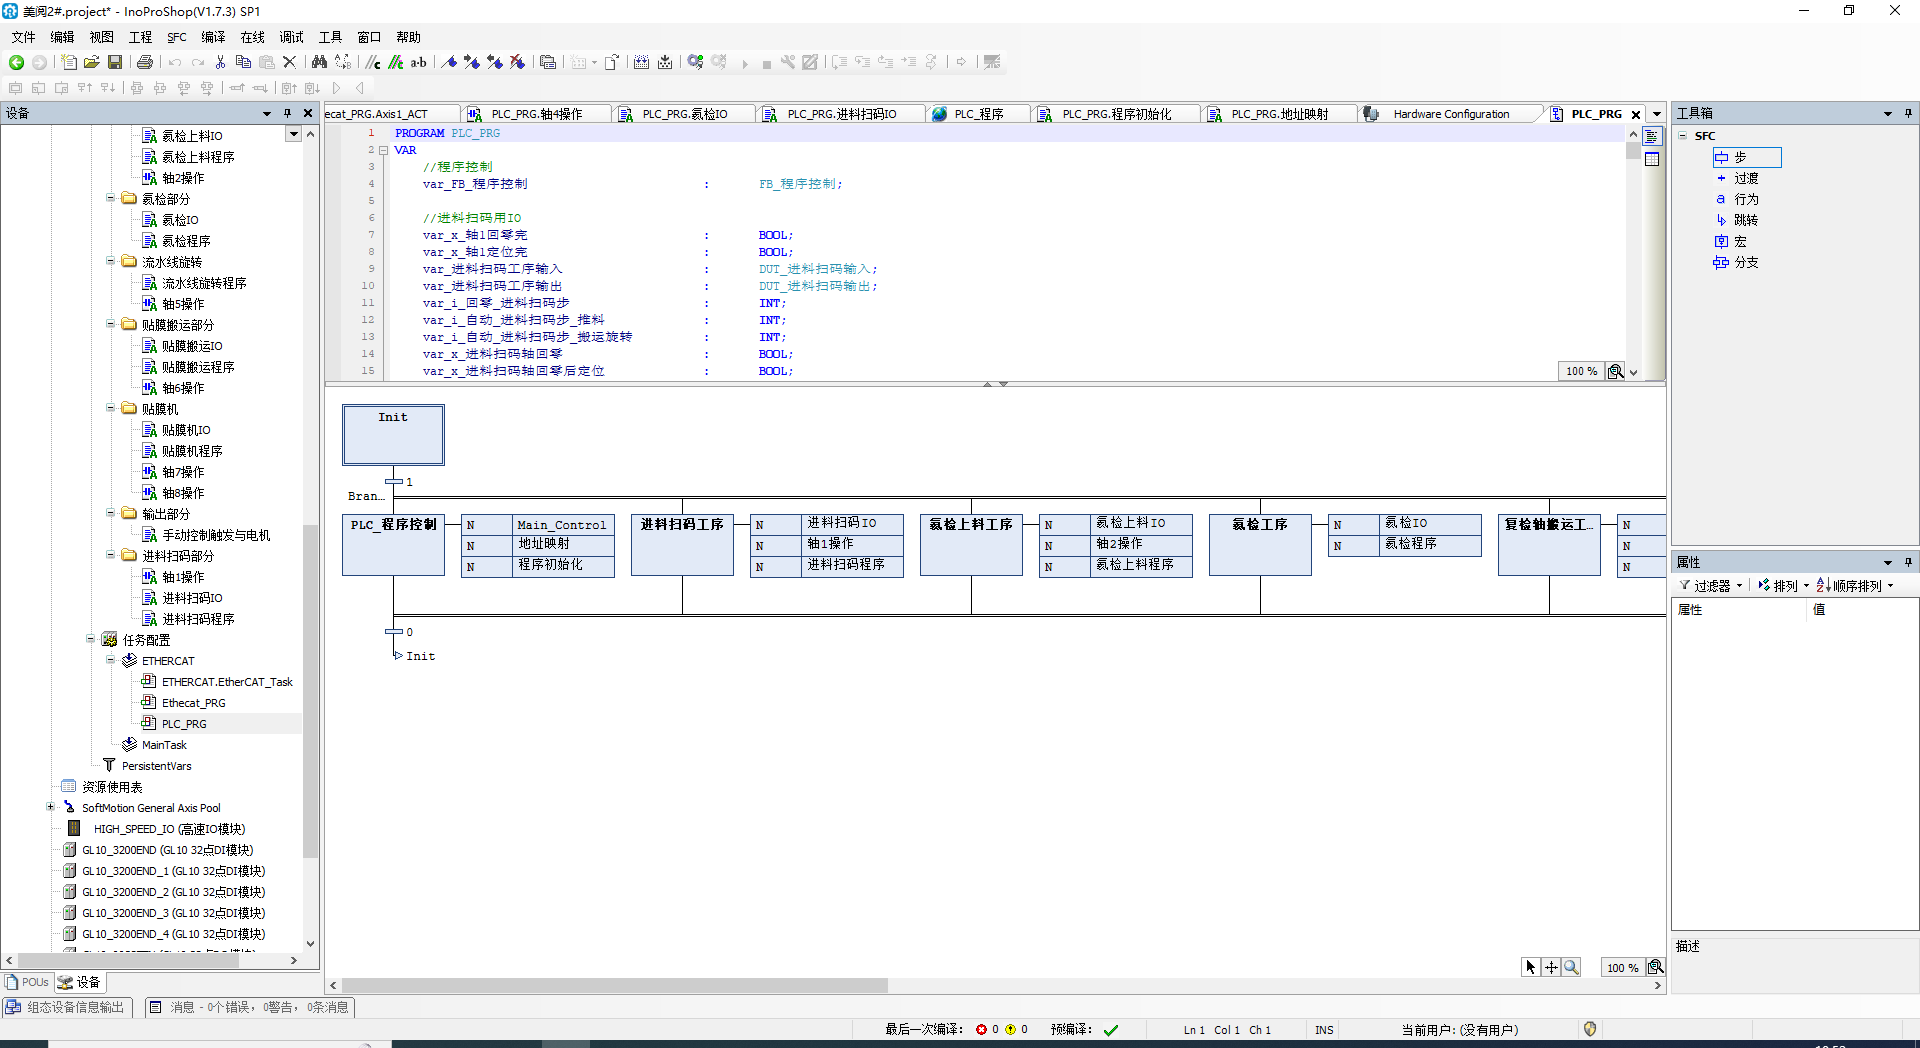
Task: Open the 顺序排列 dropdown in the properties panel
Action: pyautogui.click(x=1855, y=586)
